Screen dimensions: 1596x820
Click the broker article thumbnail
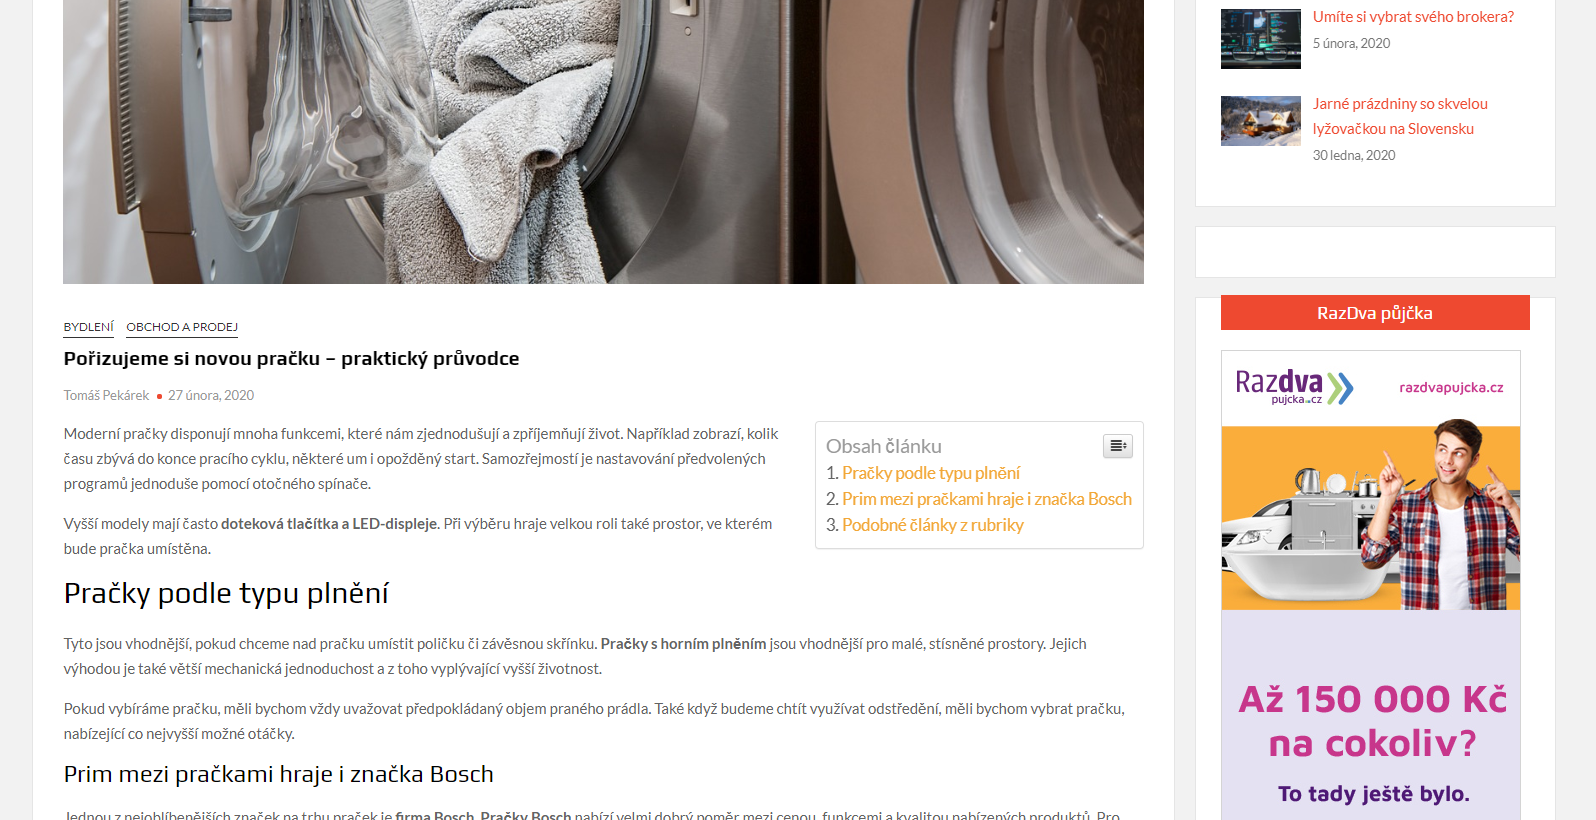pyautogui.click(x=1261, y=39)
